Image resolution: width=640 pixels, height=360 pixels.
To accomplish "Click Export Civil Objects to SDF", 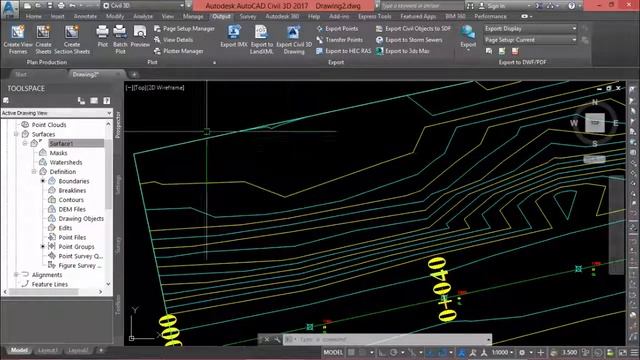I will [x=413, y=29].
